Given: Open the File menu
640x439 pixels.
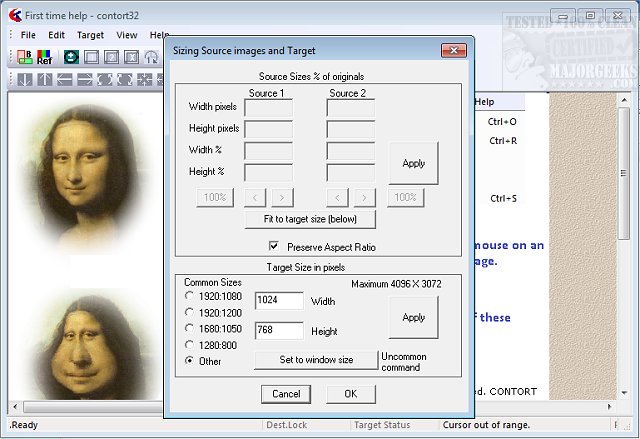Looking at the screenshot, I should pyautogui.click(x=28, y=35).
